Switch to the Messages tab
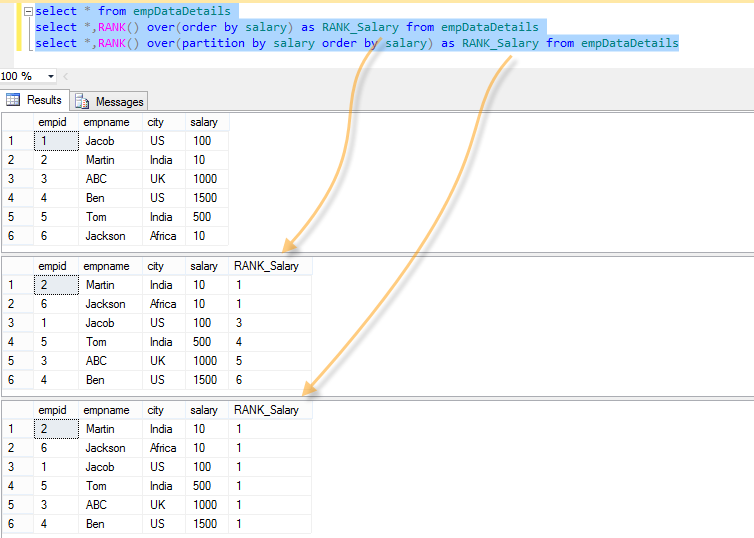 pos(110,101)
